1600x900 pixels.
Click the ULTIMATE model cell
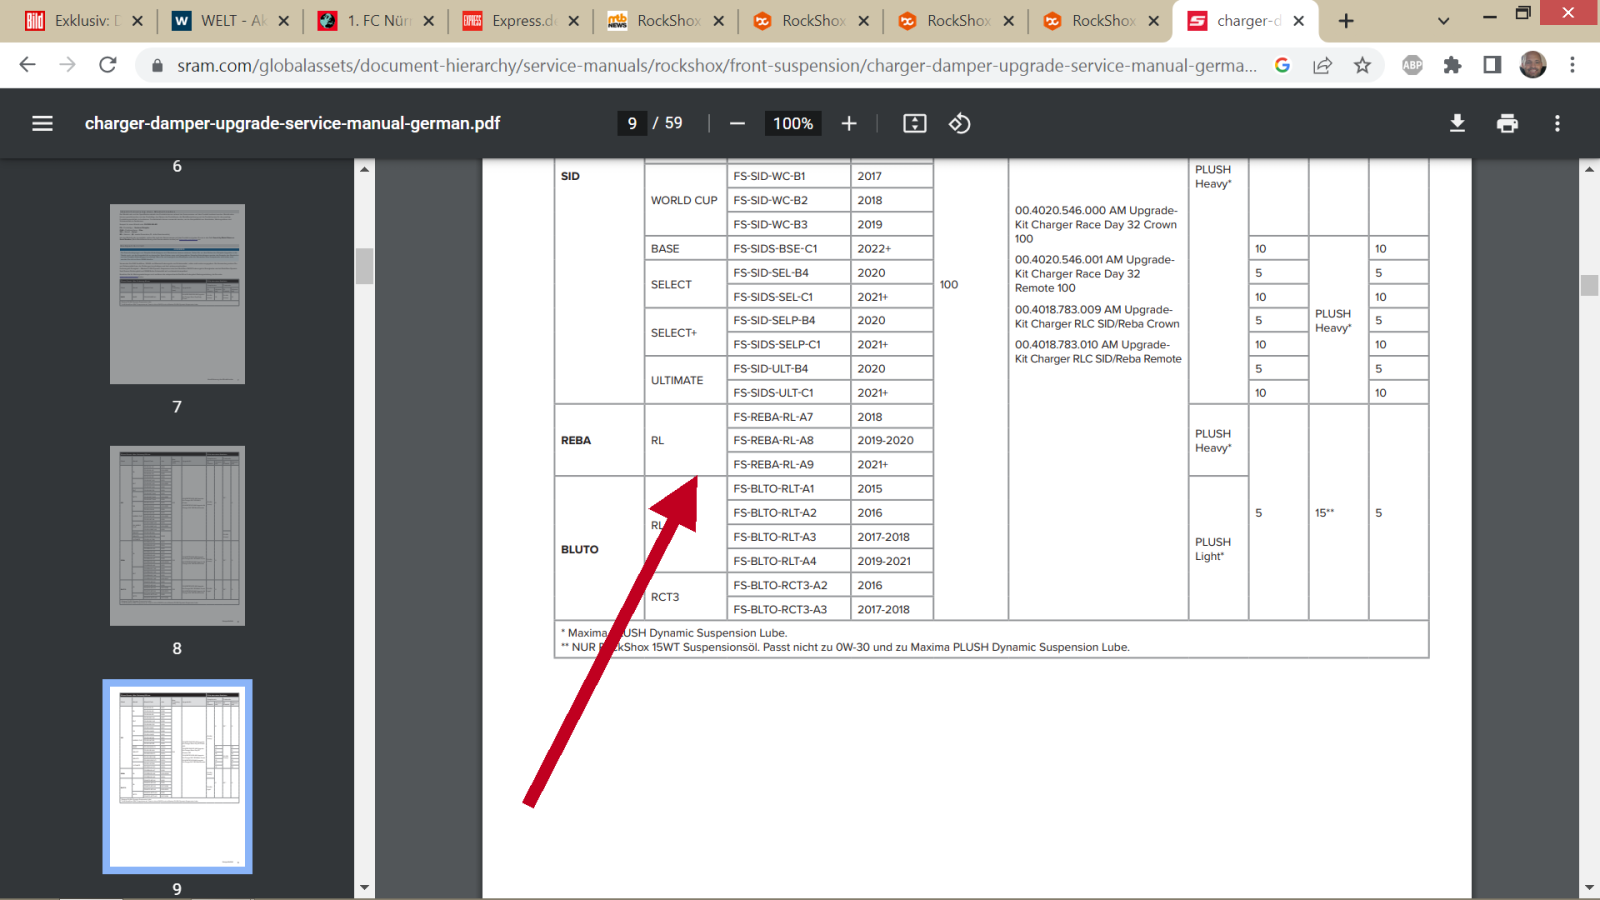click(x=685, y=380)
